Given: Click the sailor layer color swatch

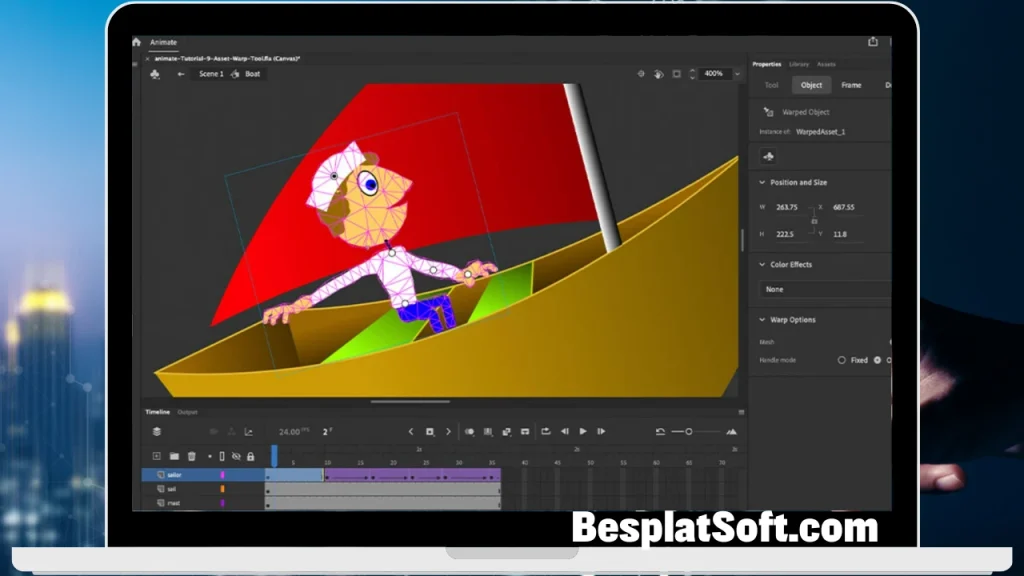Looking at the screenshot, I should coord(222,475).
